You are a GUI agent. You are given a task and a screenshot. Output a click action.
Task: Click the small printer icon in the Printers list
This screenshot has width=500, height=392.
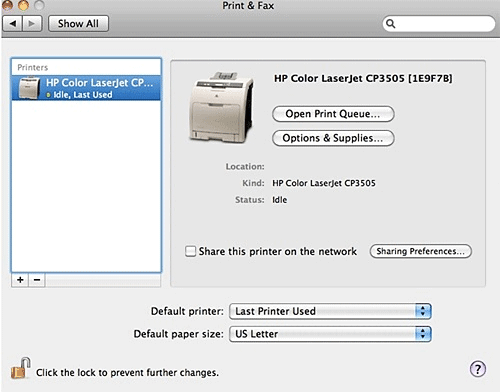point(29,88)
